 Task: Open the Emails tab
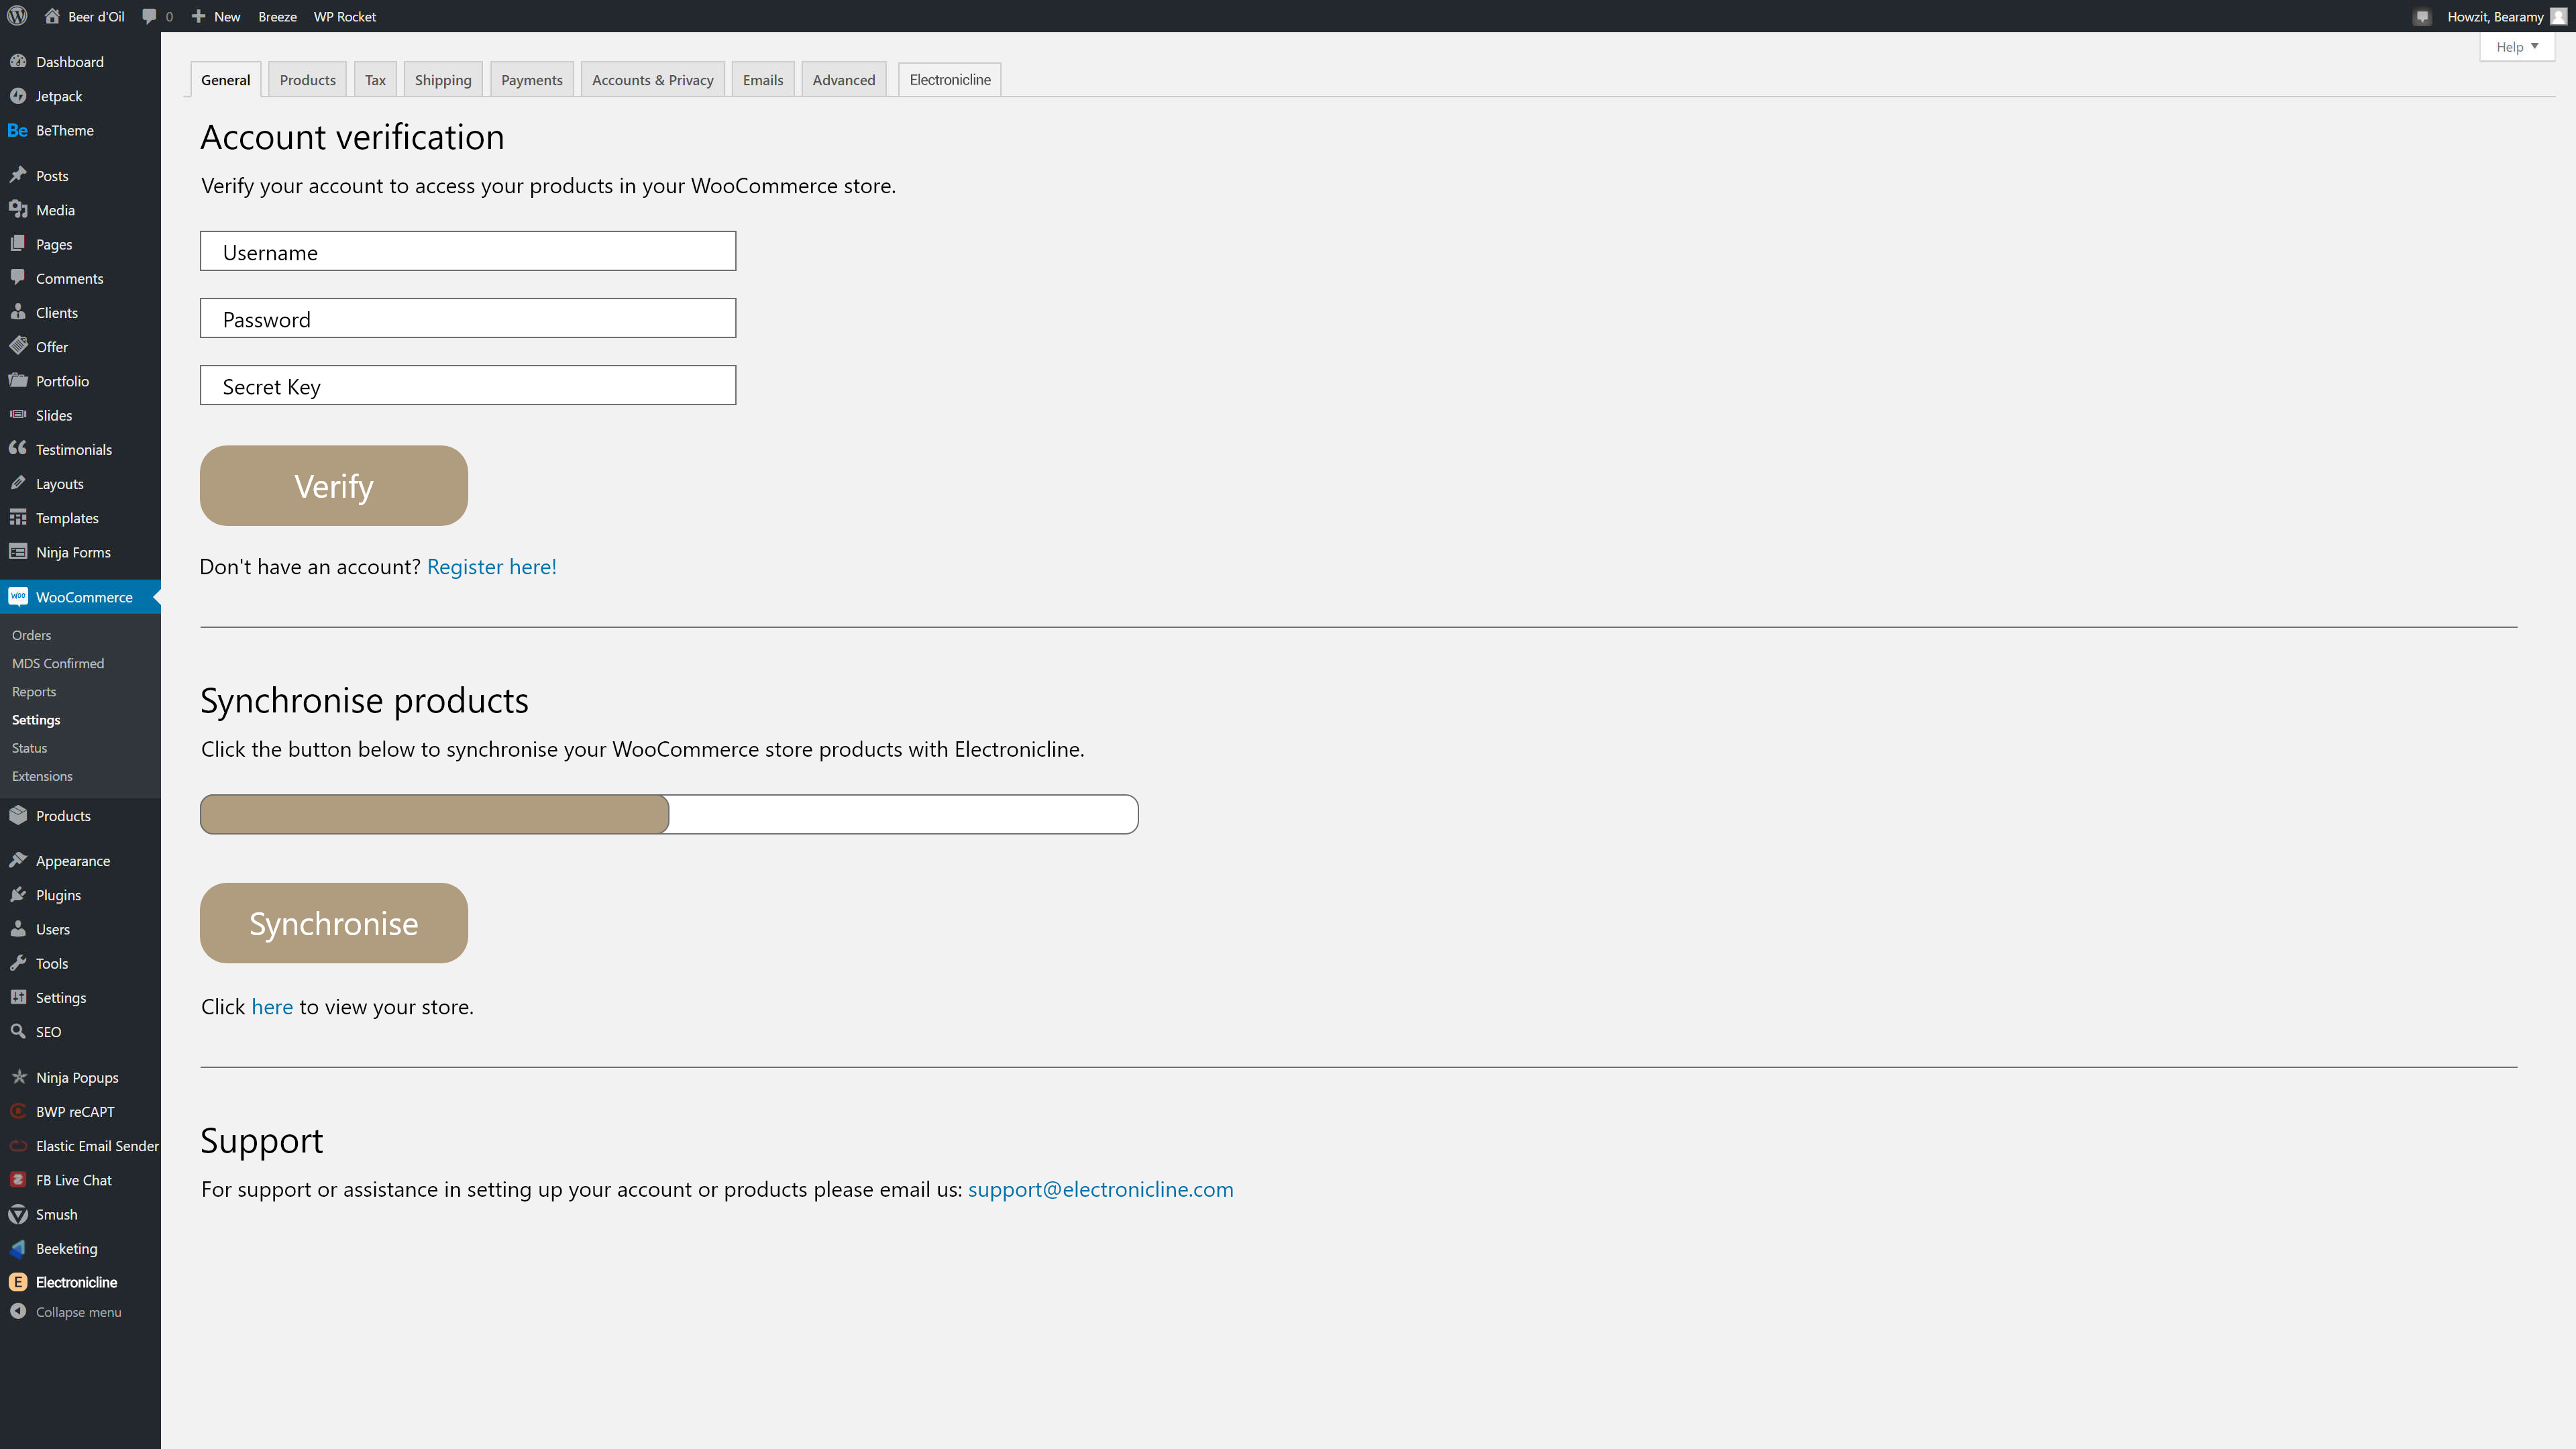[763, 80]
